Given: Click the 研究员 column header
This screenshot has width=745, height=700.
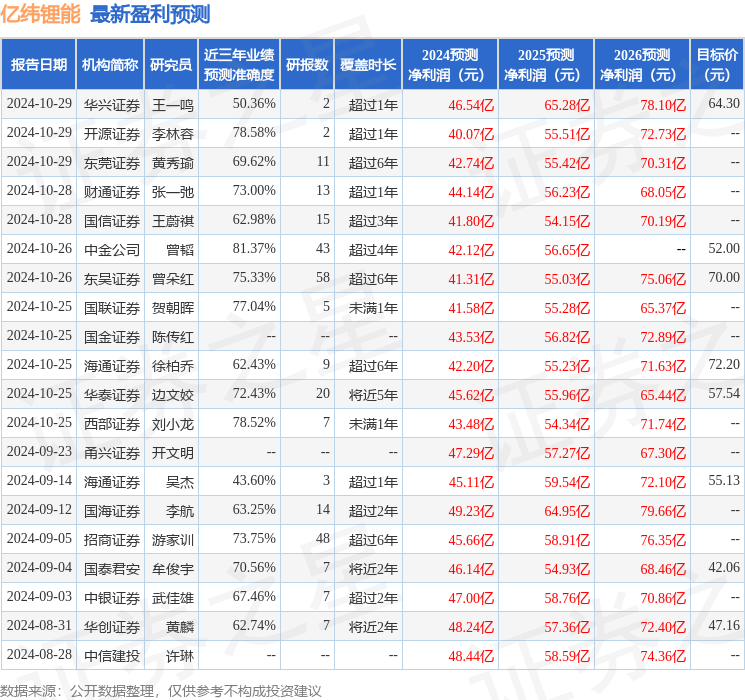Looking at the screenshot, I should (171, 65).
